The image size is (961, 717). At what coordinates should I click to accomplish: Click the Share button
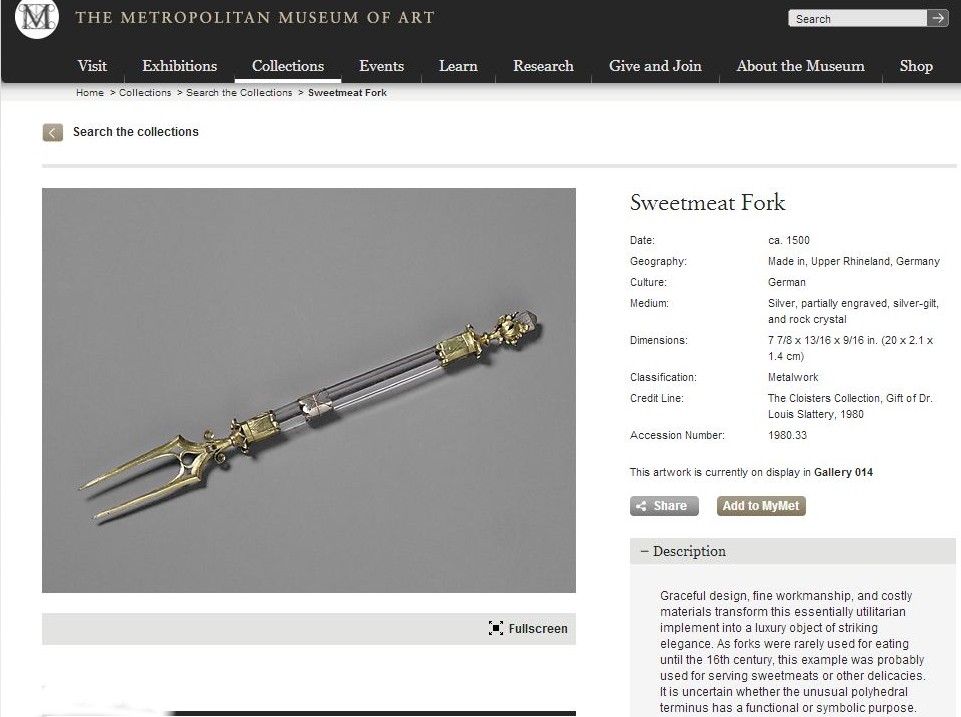point(664,506)
